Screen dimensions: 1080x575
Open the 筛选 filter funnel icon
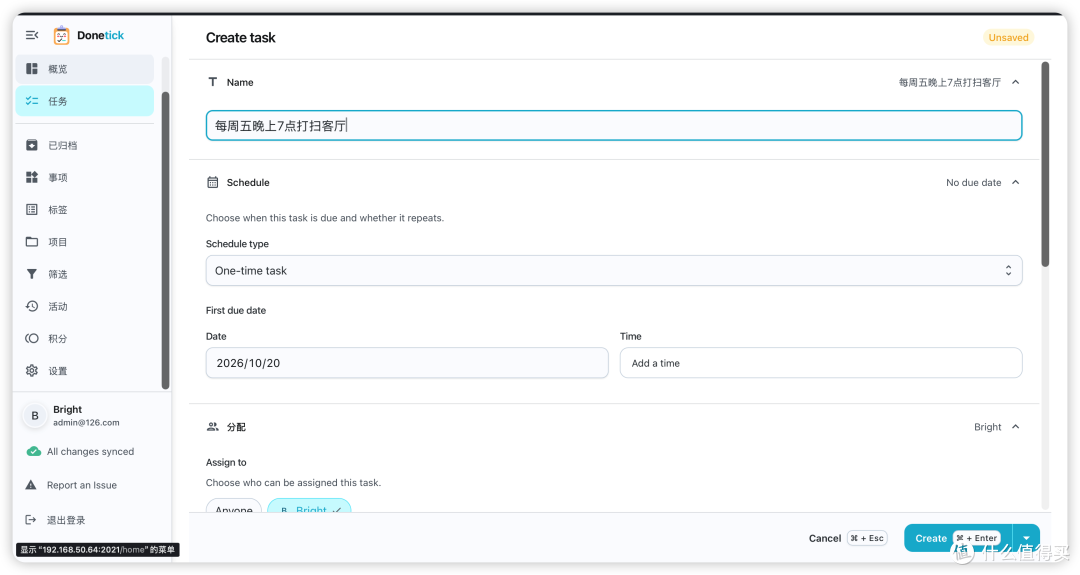pos(32,274)
